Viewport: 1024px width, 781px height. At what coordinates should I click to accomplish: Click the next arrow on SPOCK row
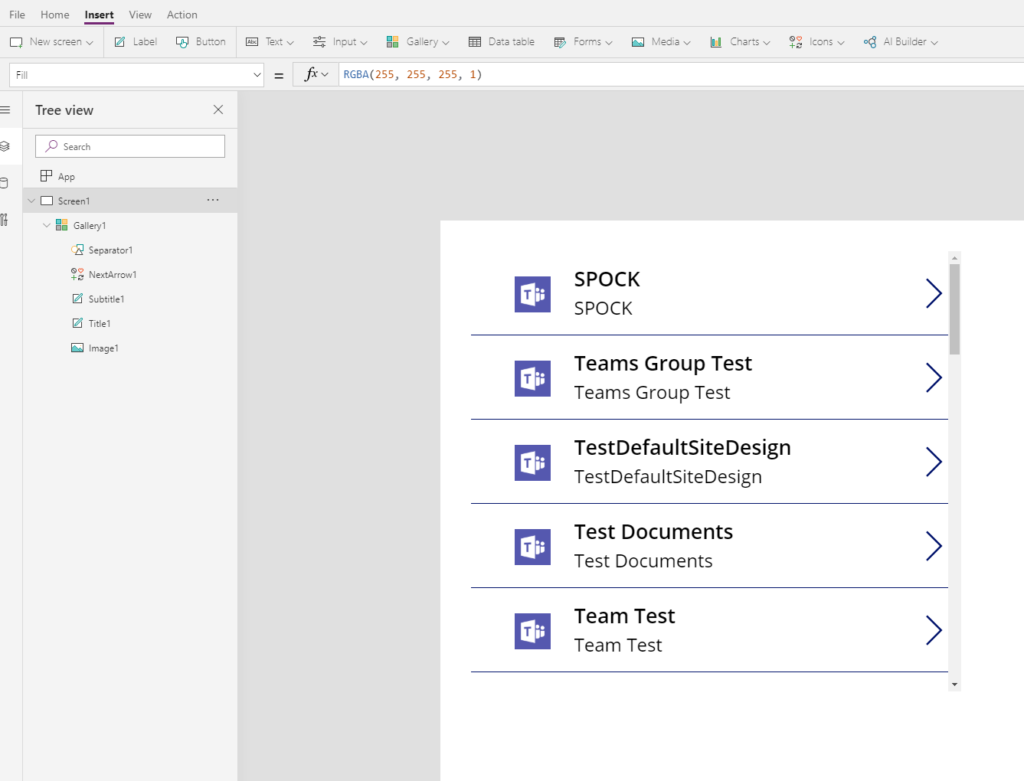[x=934, y=293]
